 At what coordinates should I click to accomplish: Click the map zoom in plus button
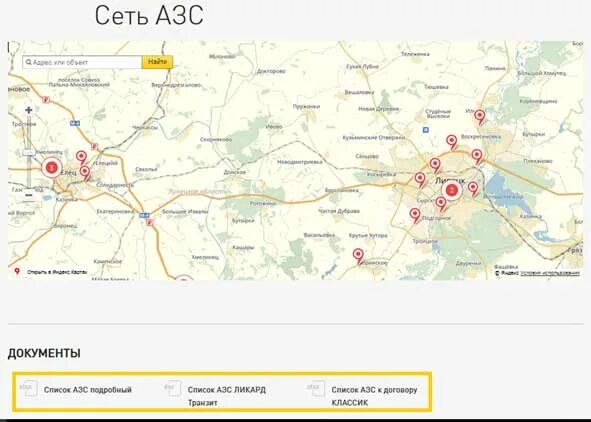pos(29,110)
